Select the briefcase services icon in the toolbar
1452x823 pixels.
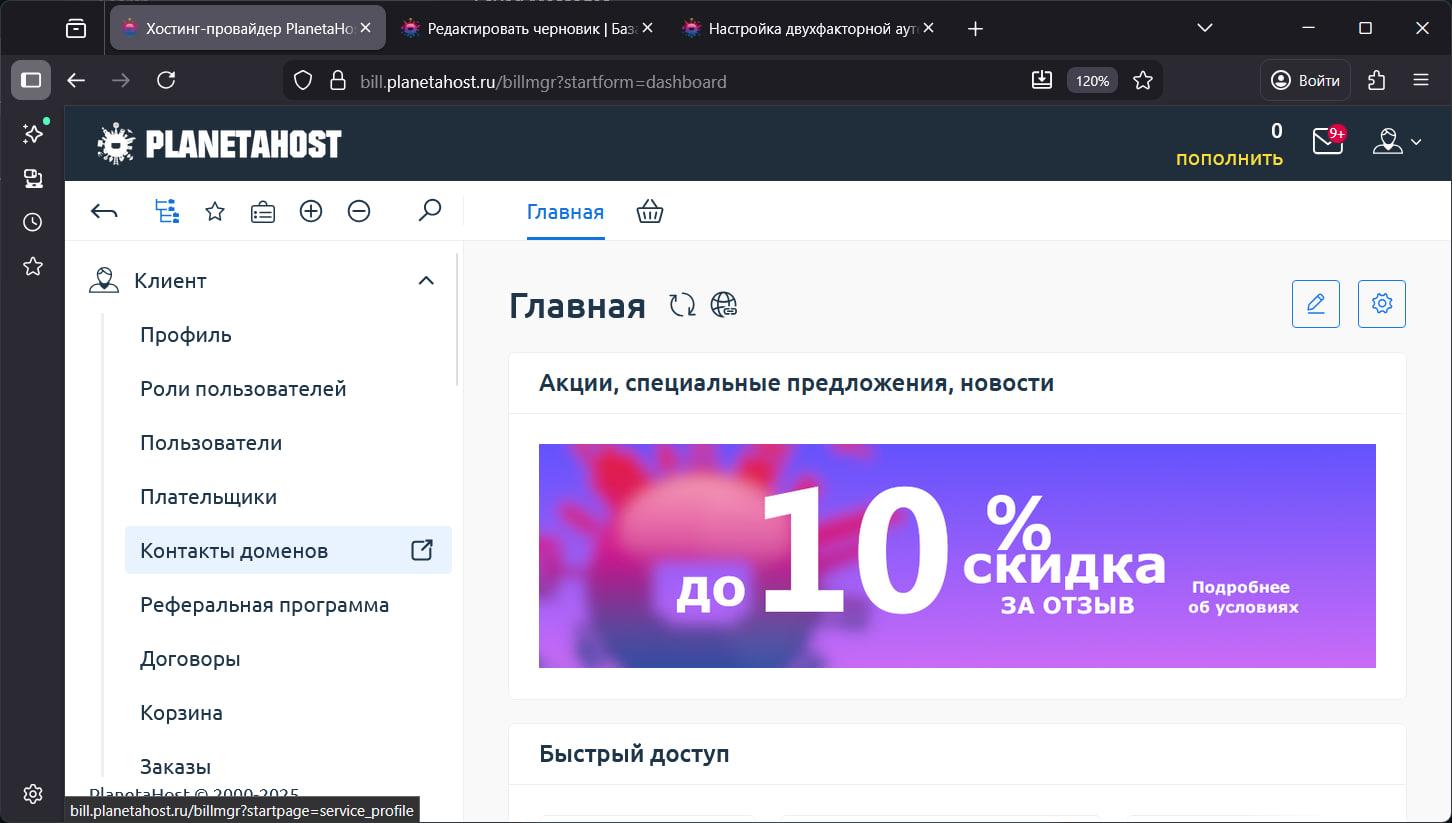pyautogui.click(x=262, y=211)
